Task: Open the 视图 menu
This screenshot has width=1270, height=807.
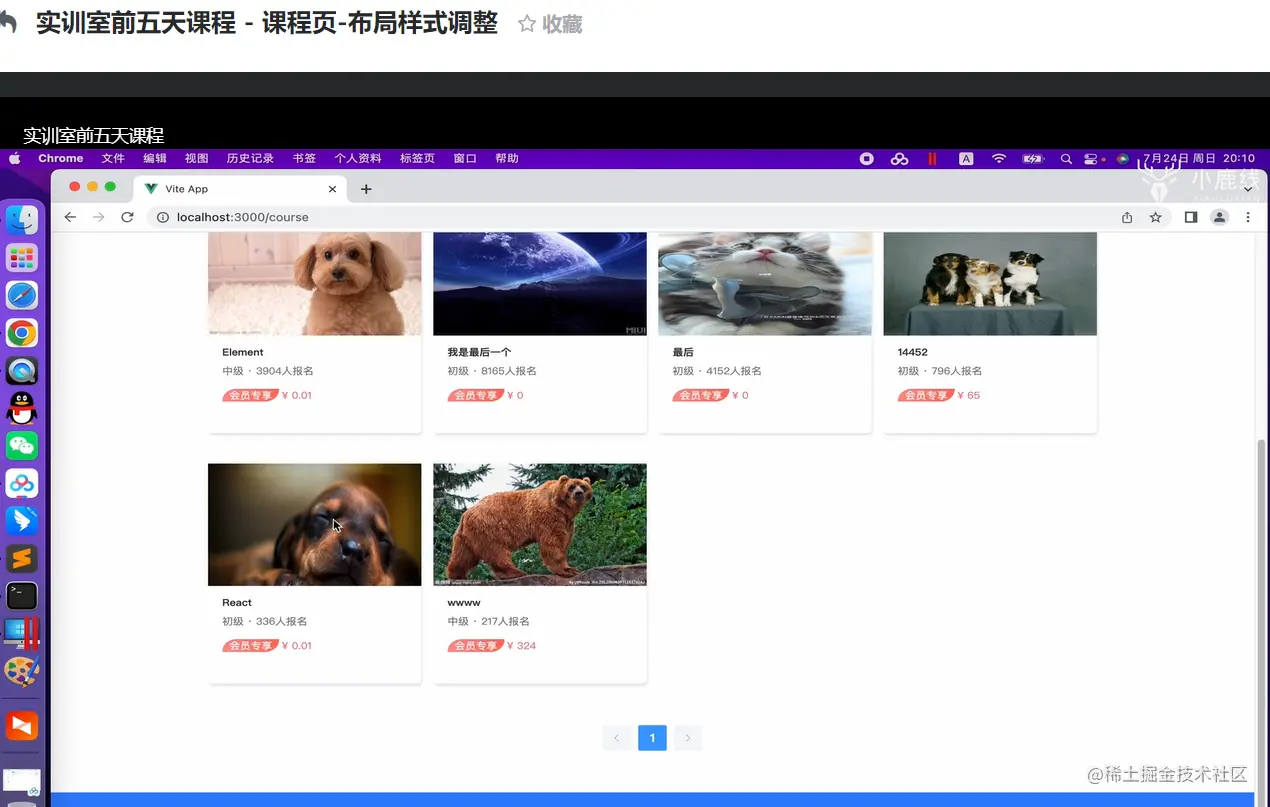Action: point(196,158)
